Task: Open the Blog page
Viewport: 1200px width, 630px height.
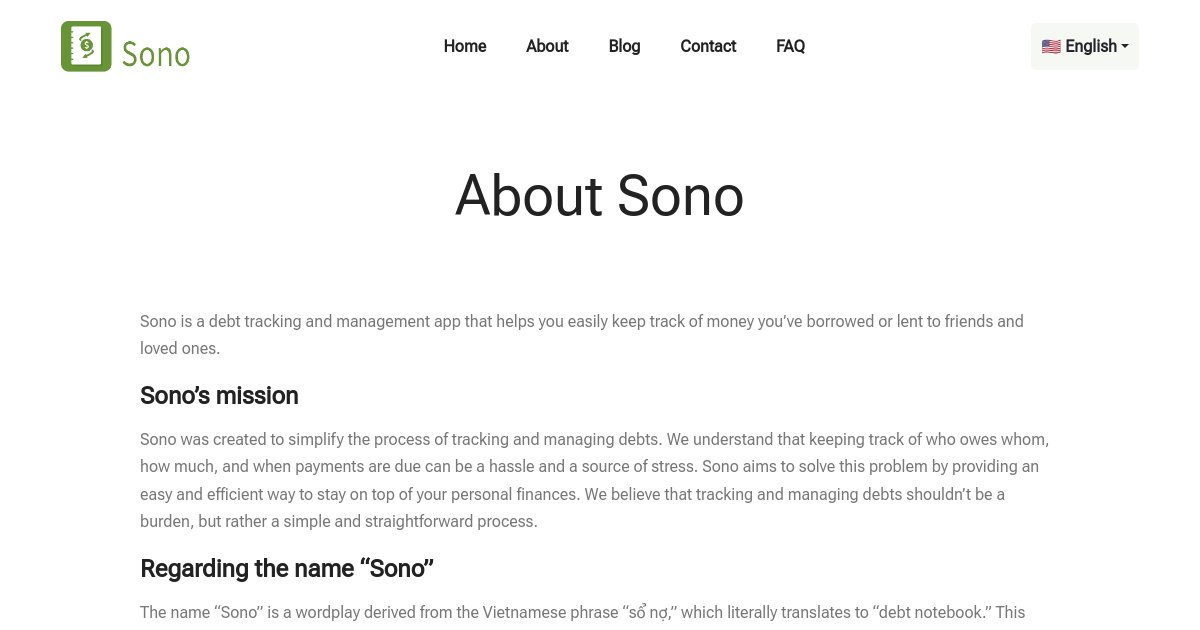Action: pos(624,46)
